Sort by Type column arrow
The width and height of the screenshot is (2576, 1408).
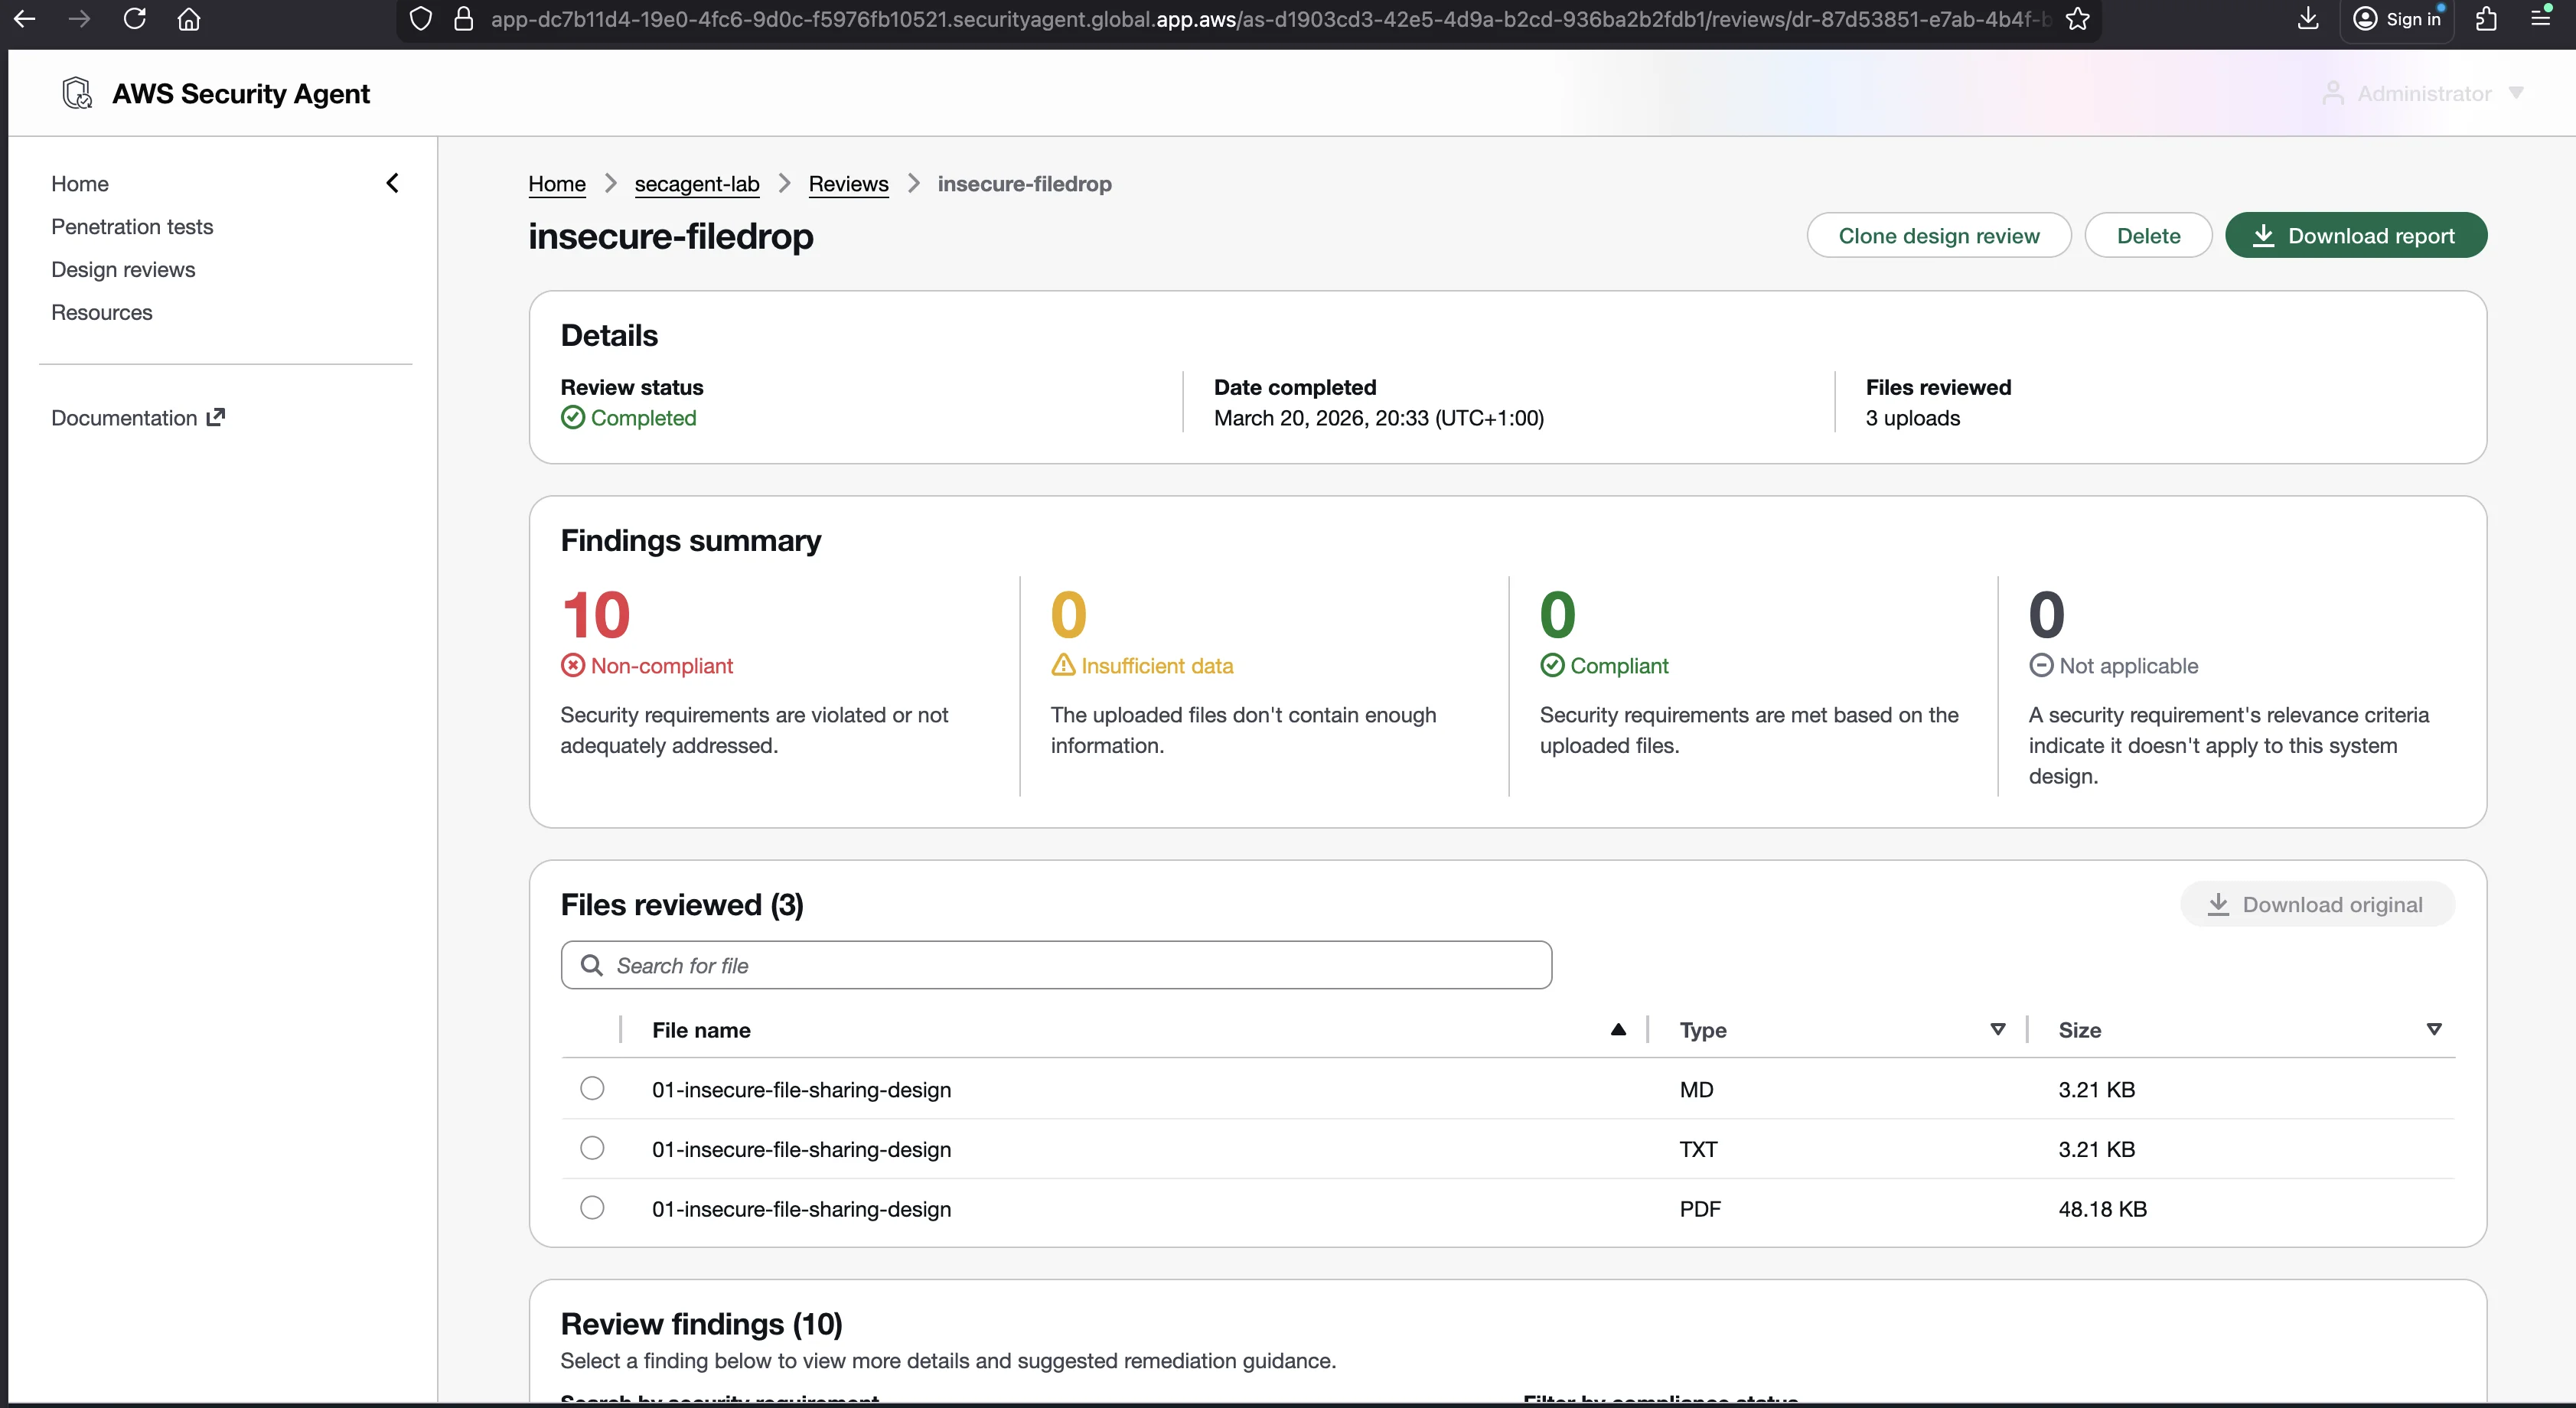[x=1997, y=1030]
